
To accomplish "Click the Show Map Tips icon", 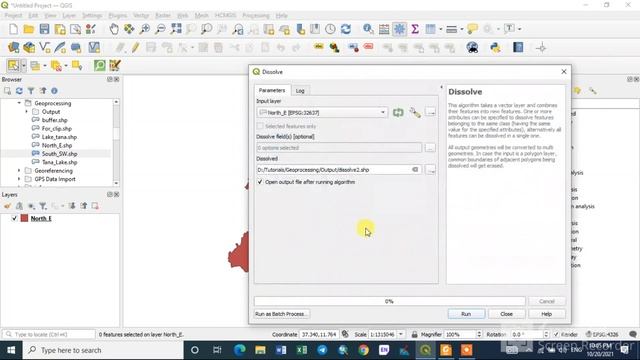I will [472, 29].
